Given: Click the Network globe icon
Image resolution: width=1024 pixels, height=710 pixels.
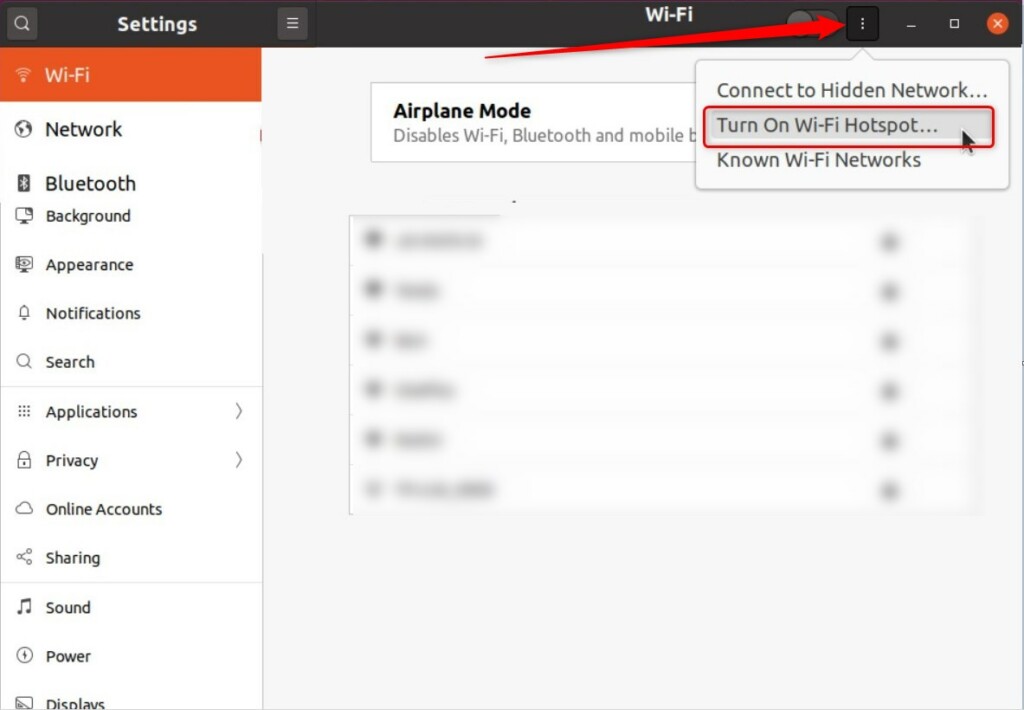Looking at the screenshot, I should (24, 129).
